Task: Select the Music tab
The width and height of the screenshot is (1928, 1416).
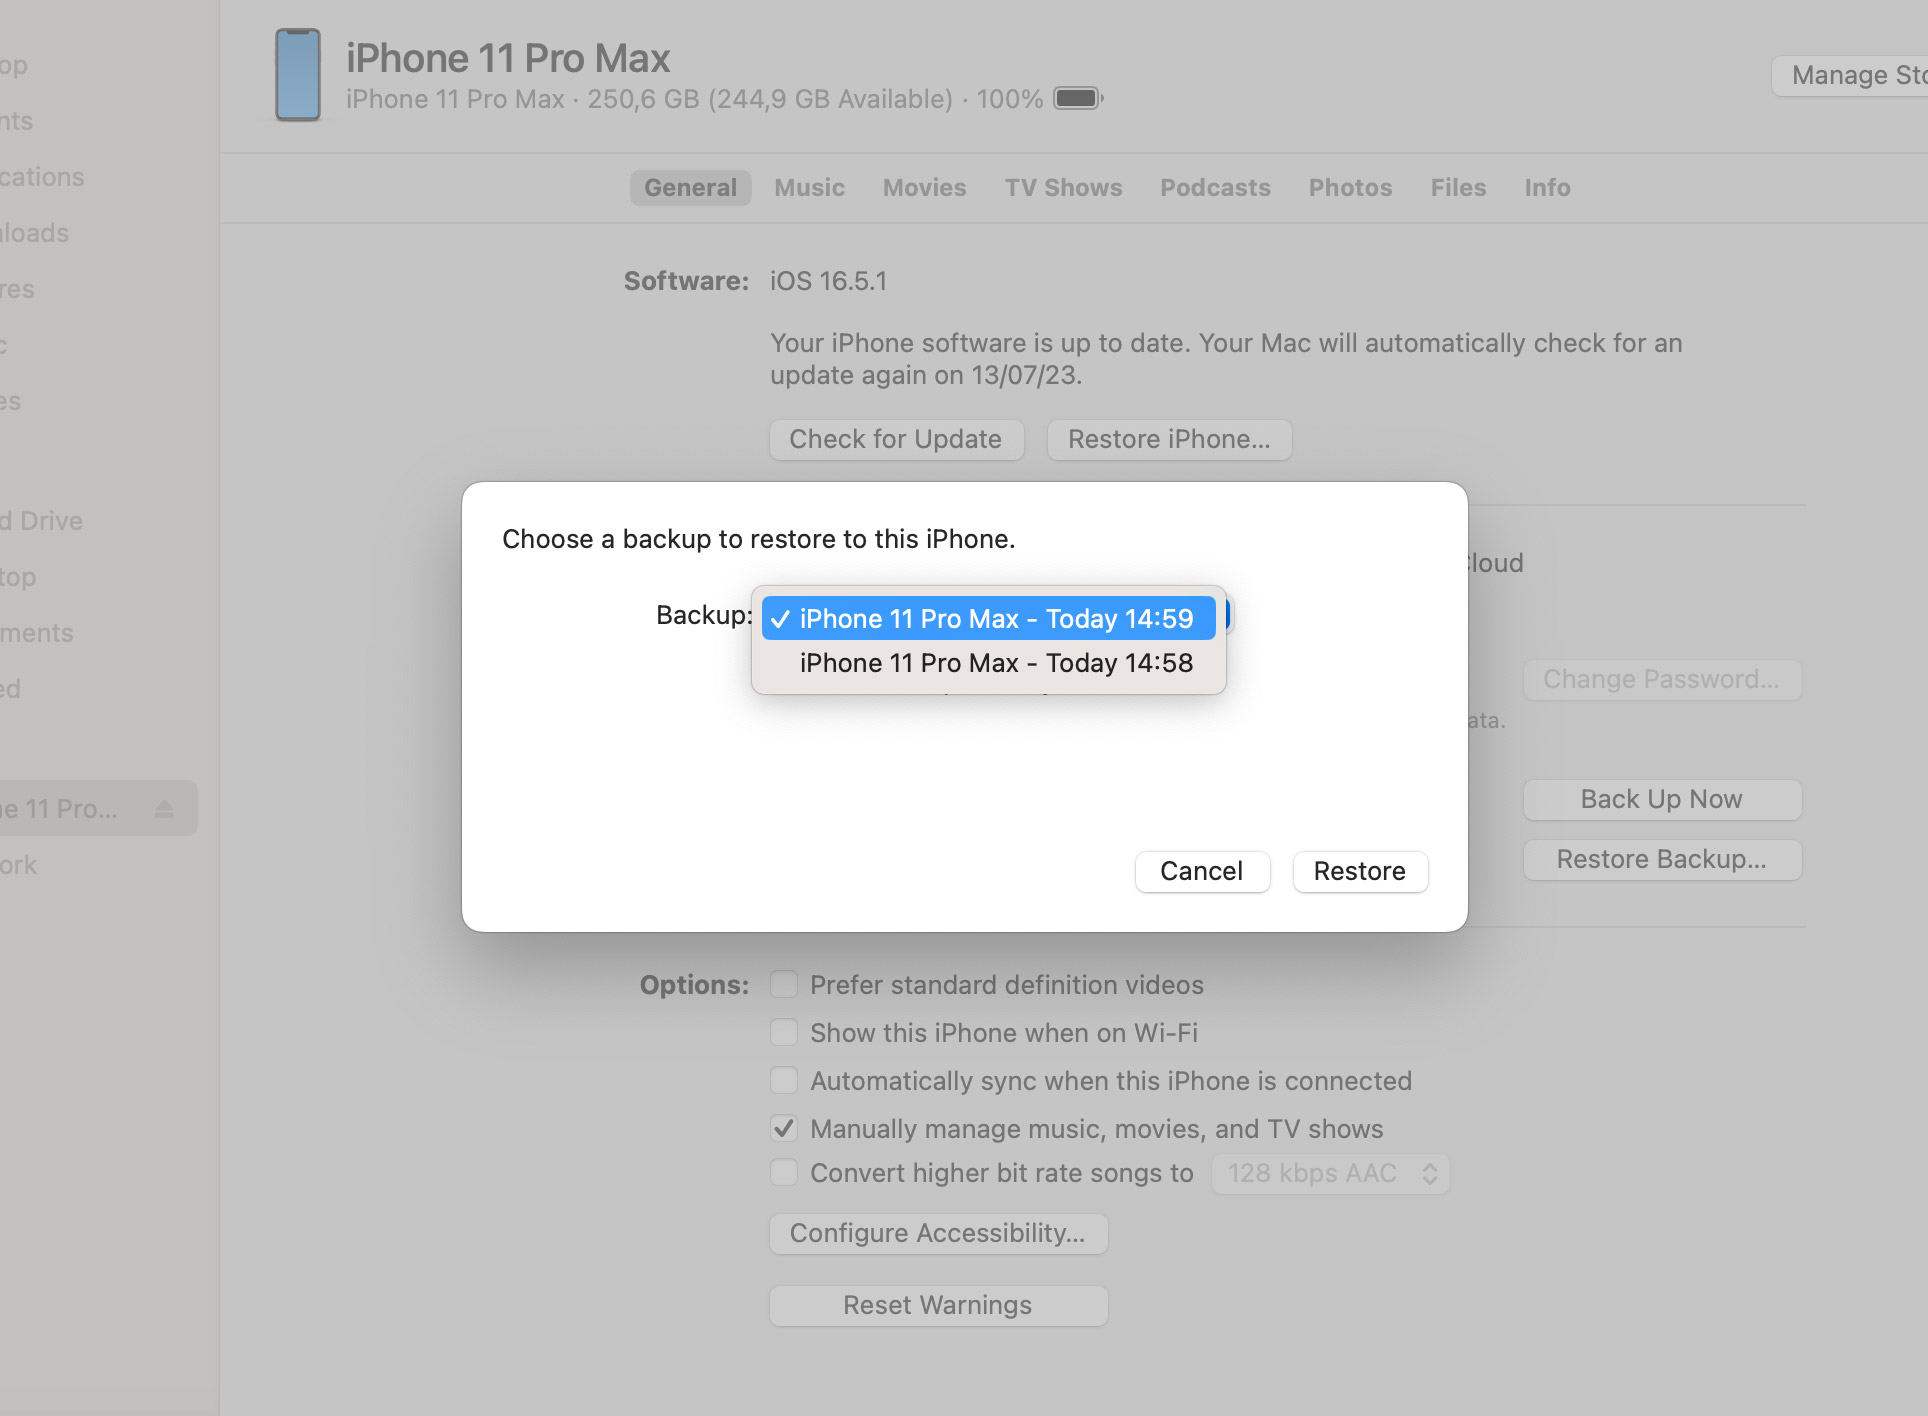Action: 808,187
